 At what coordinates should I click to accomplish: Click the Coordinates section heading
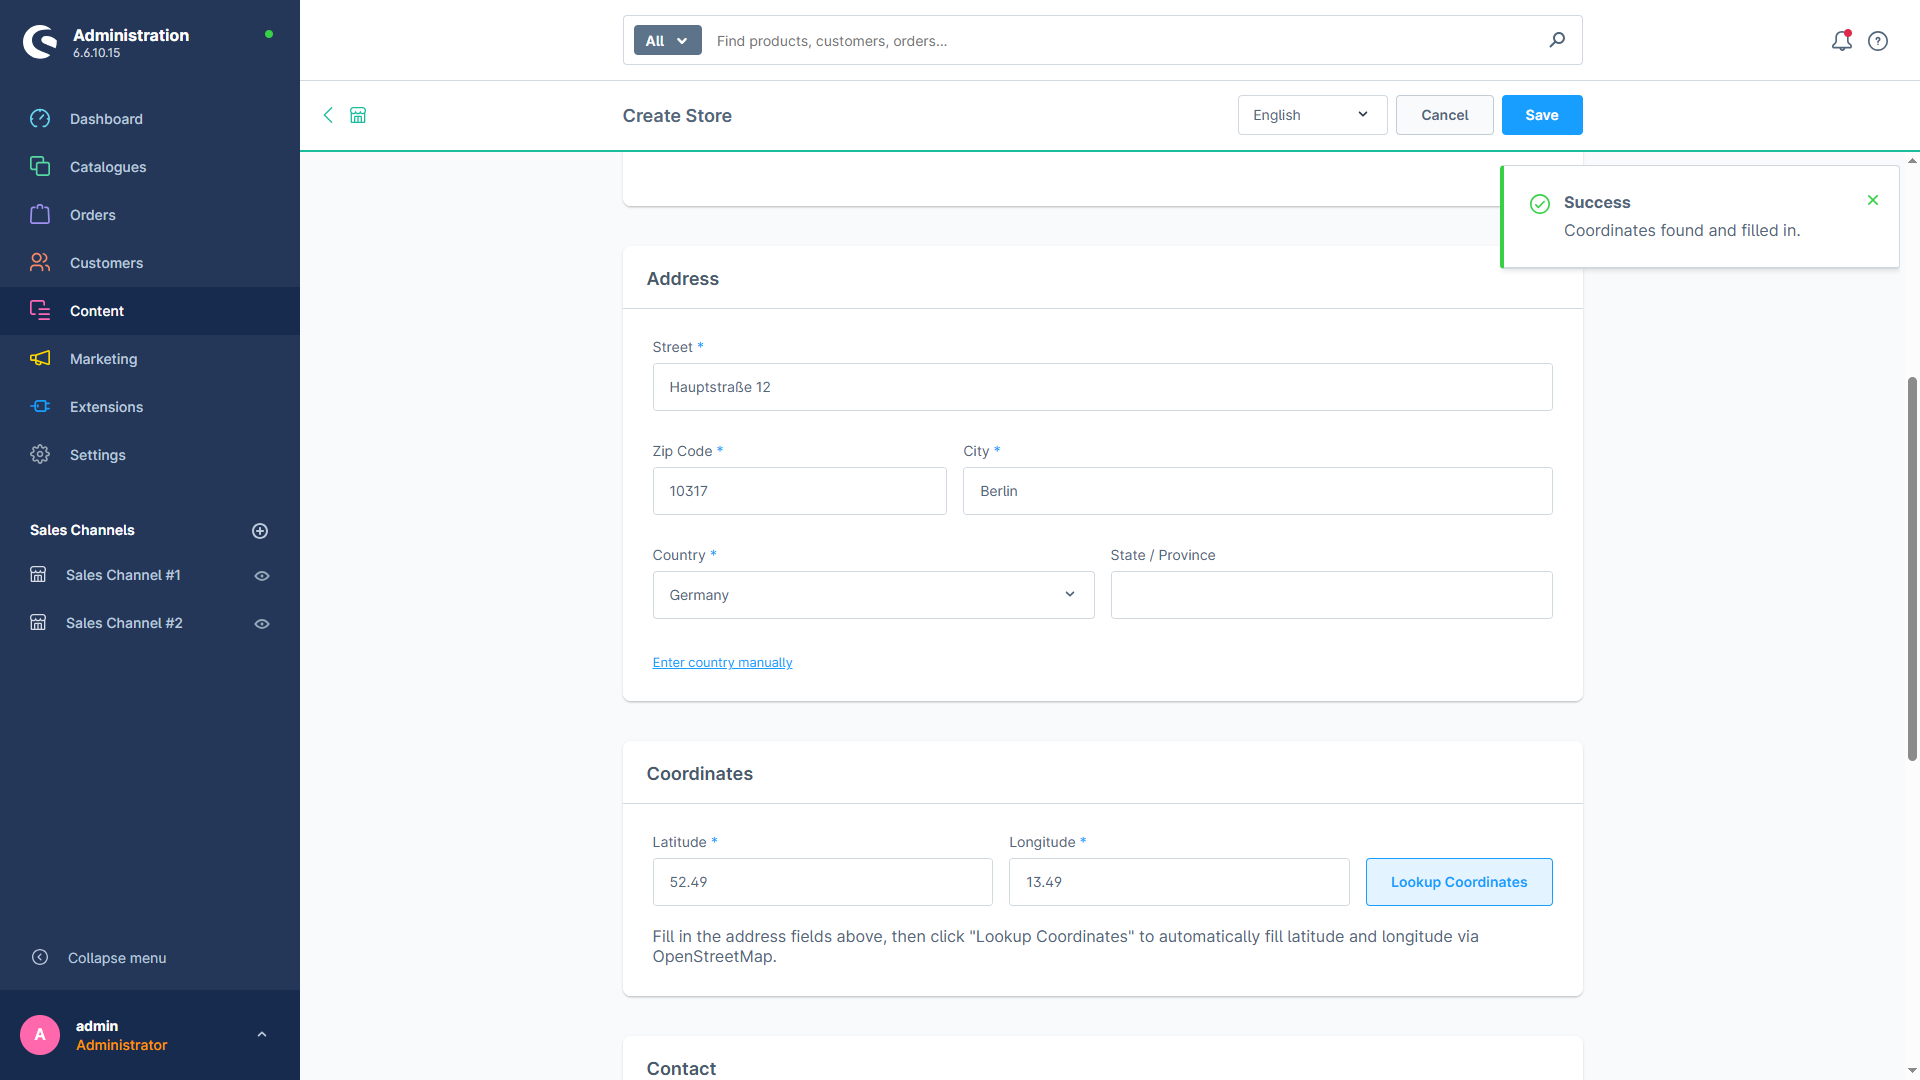click(700, 774)
